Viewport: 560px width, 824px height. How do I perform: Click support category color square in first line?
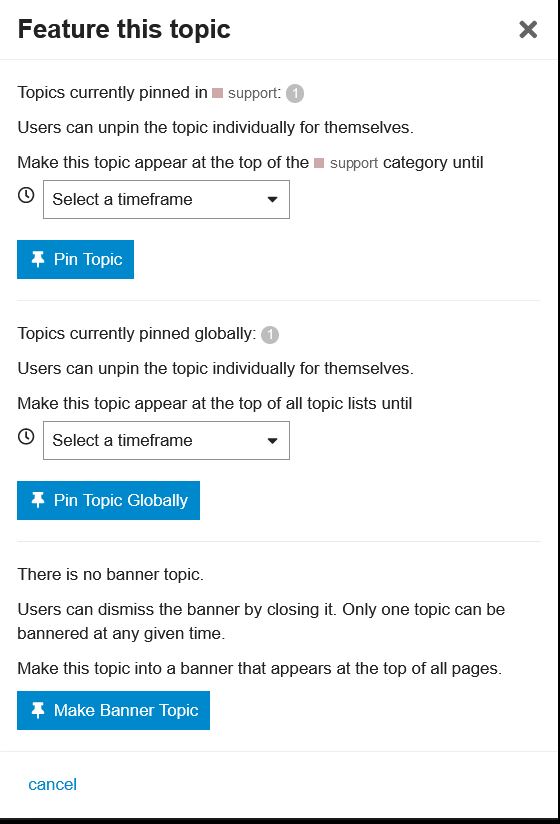point(217,94)
